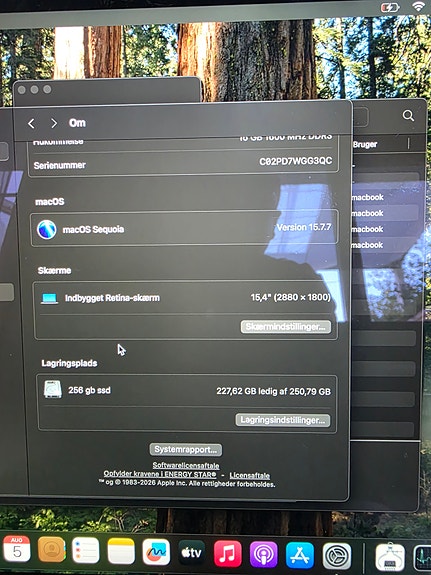Click the battery status icon
This screenshot has height=575, width=431.
390,7
